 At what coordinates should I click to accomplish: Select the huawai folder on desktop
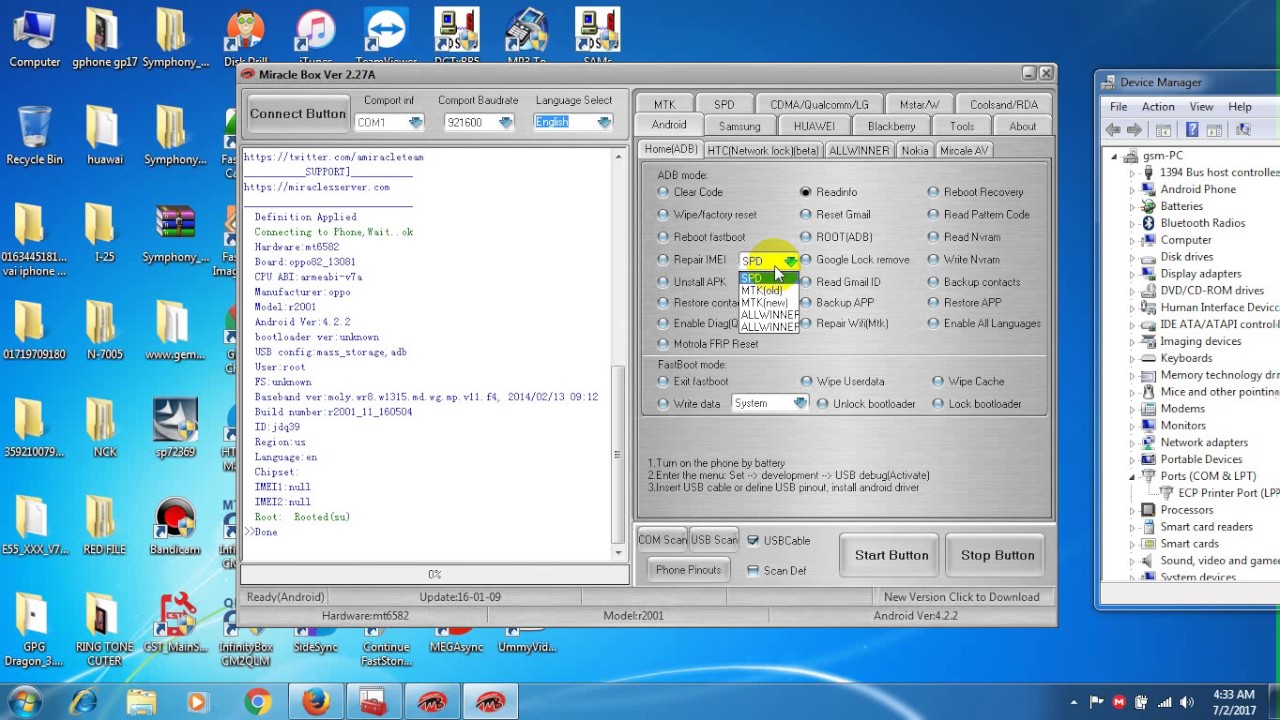click(x=105, y=135)
